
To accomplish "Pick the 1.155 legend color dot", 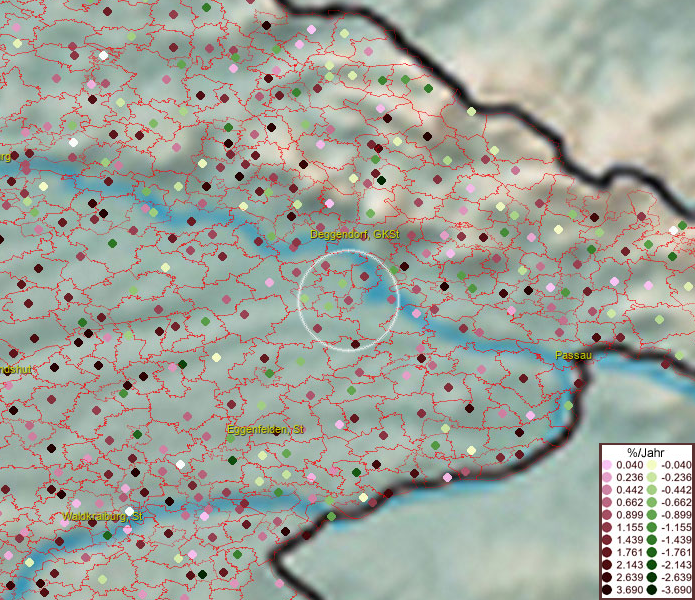I will (607, 527).
